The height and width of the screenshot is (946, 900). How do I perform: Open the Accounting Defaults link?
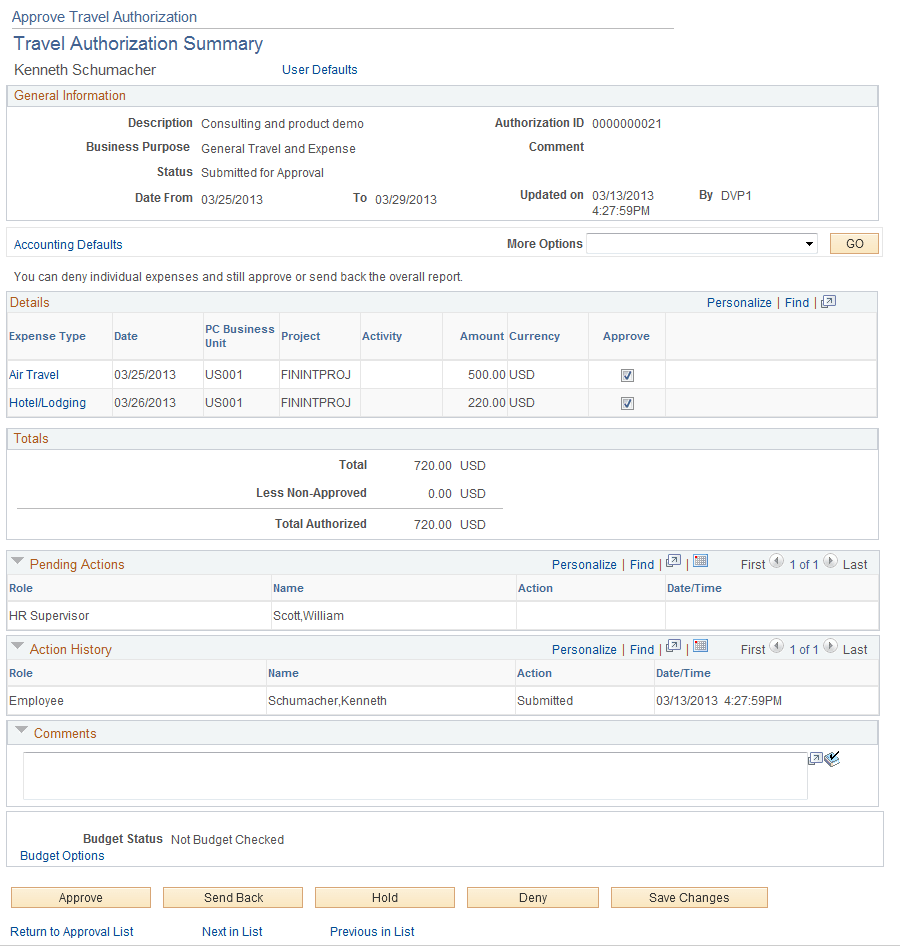click(67, 244)
